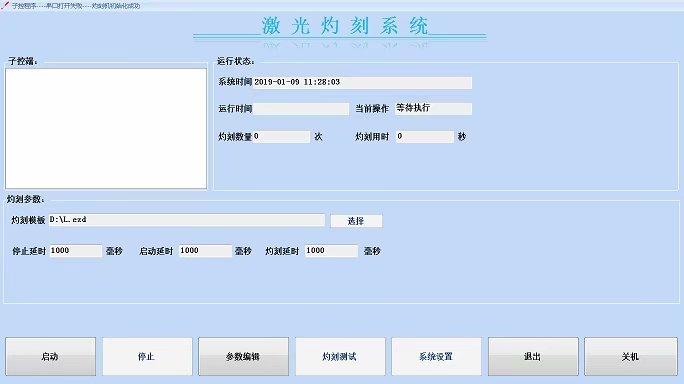Image resolution: width=684 pixels, height=384 pixels.
Task: Click the 灼刻数量 count field
Action: [x=281, y=137]
